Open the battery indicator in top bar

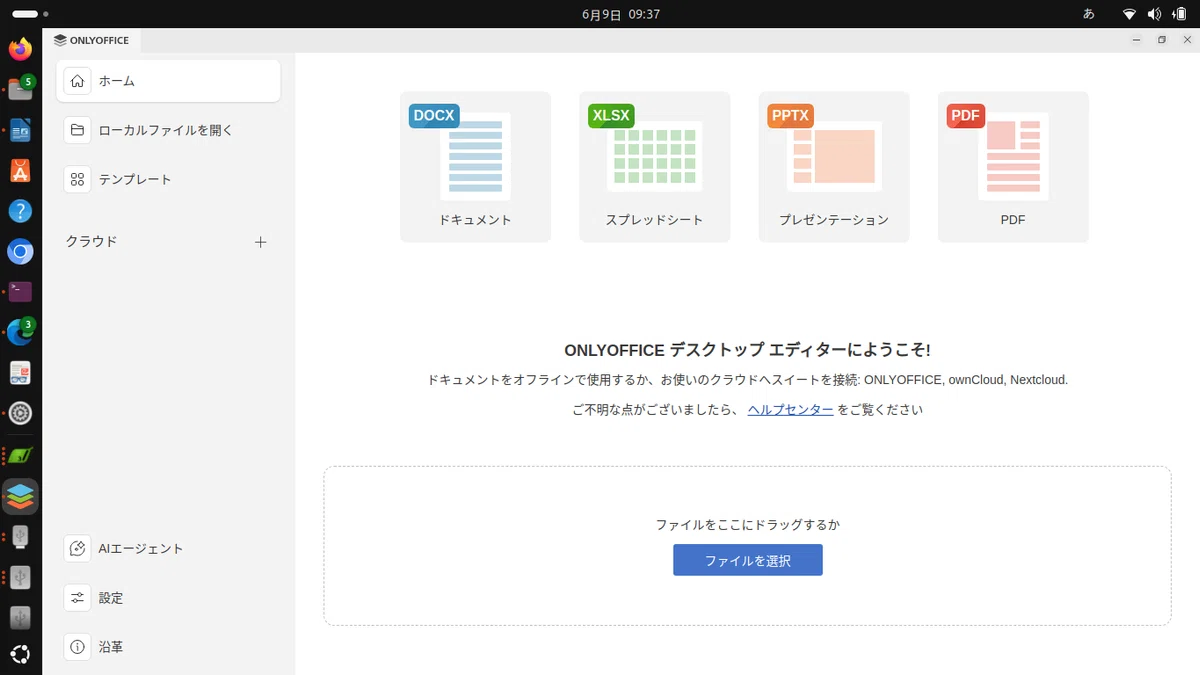[x=1180, y=14]
